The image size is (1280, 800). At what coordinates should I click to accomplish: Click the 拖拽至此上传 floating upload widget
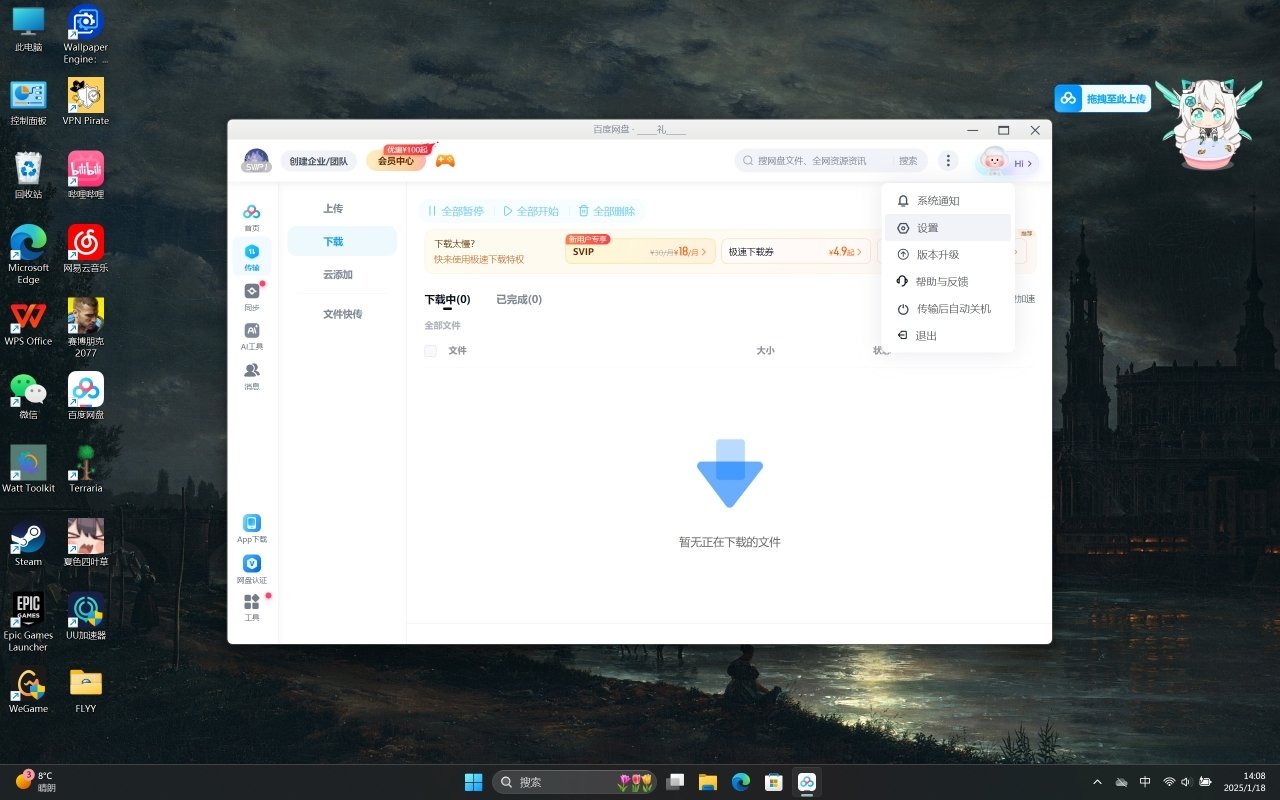1103,98
